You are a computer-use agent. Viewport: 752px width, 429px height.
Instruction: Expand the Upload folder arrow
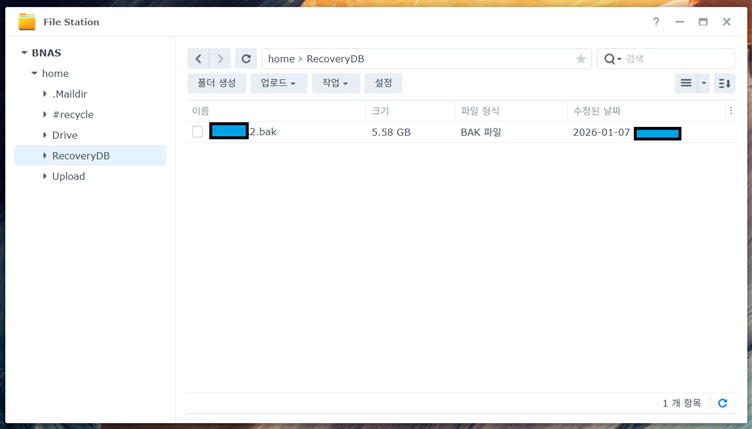coord(45,176)
